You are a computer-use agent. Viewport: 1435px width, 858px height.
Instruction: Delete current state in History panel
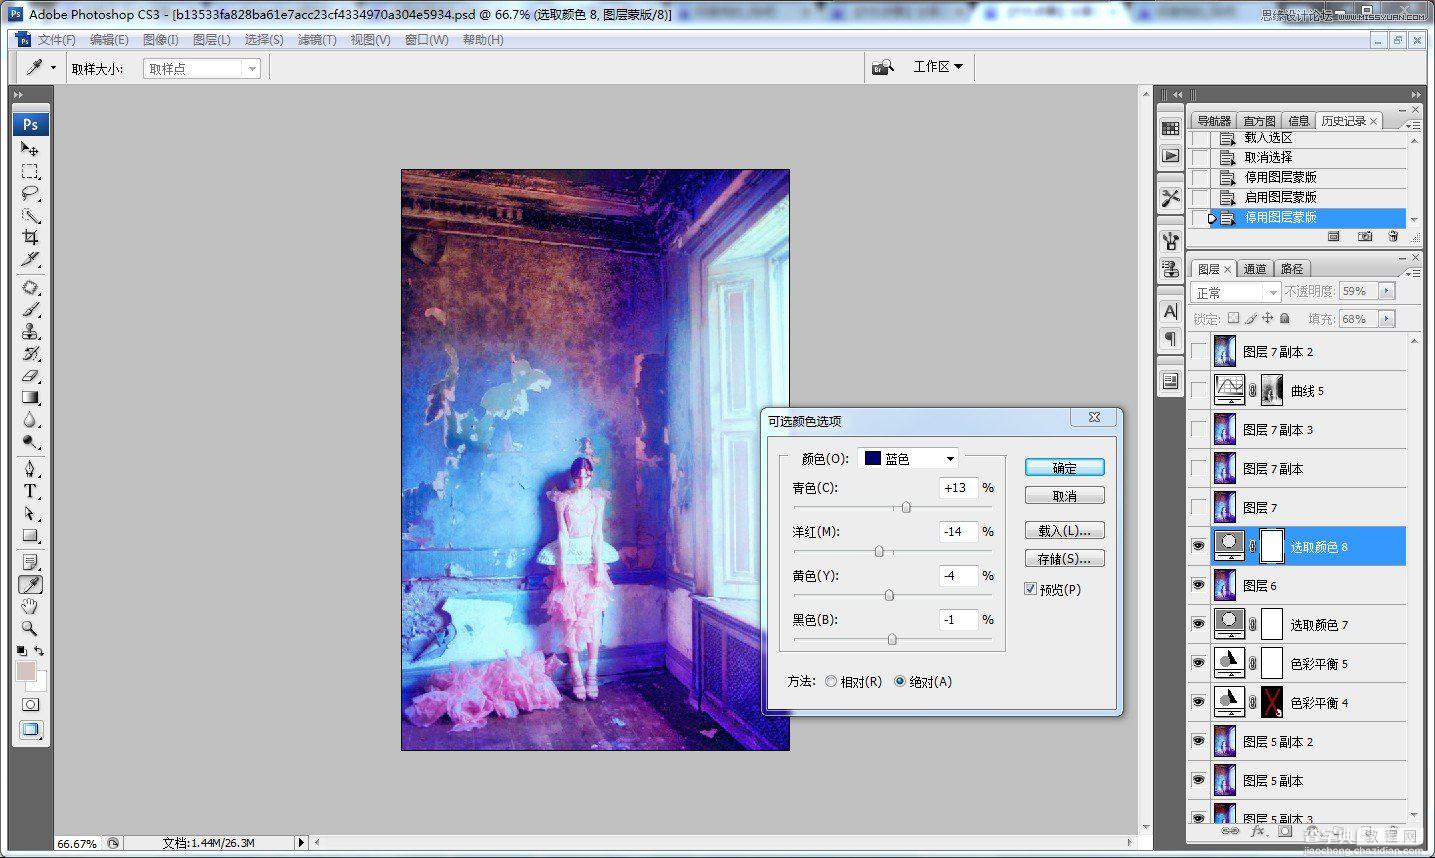click(x=1393, y=237)
